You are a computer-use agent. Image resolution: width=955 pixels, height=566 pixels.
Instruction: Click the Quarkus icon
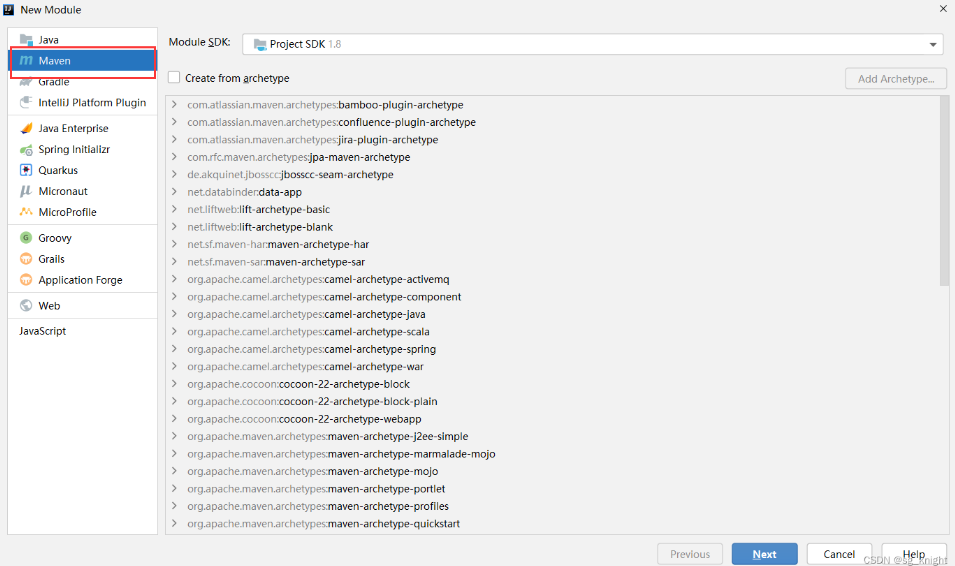[x=26, y=170]
